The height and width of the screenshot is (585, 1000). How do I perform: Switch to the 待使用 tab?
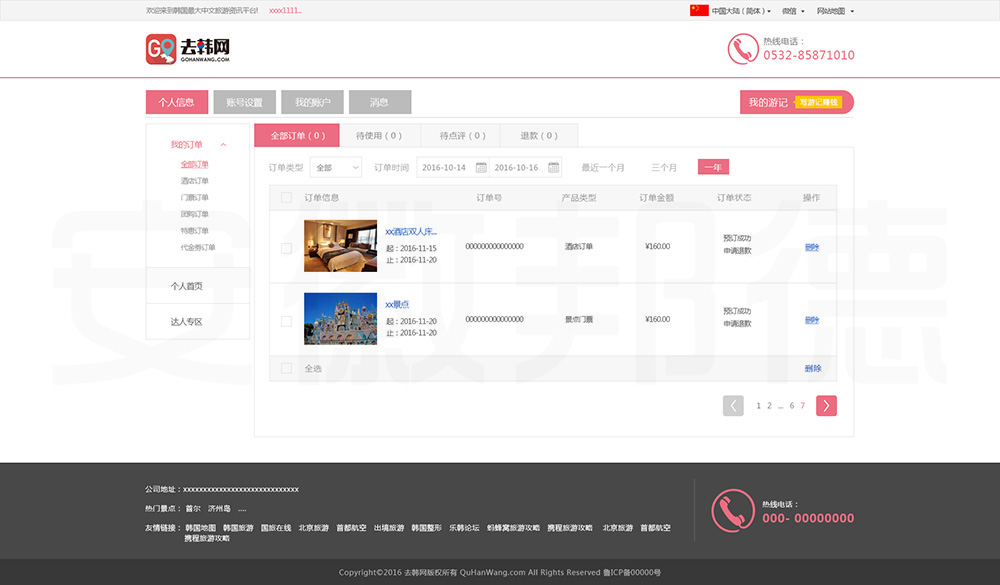tap(378, 136)
